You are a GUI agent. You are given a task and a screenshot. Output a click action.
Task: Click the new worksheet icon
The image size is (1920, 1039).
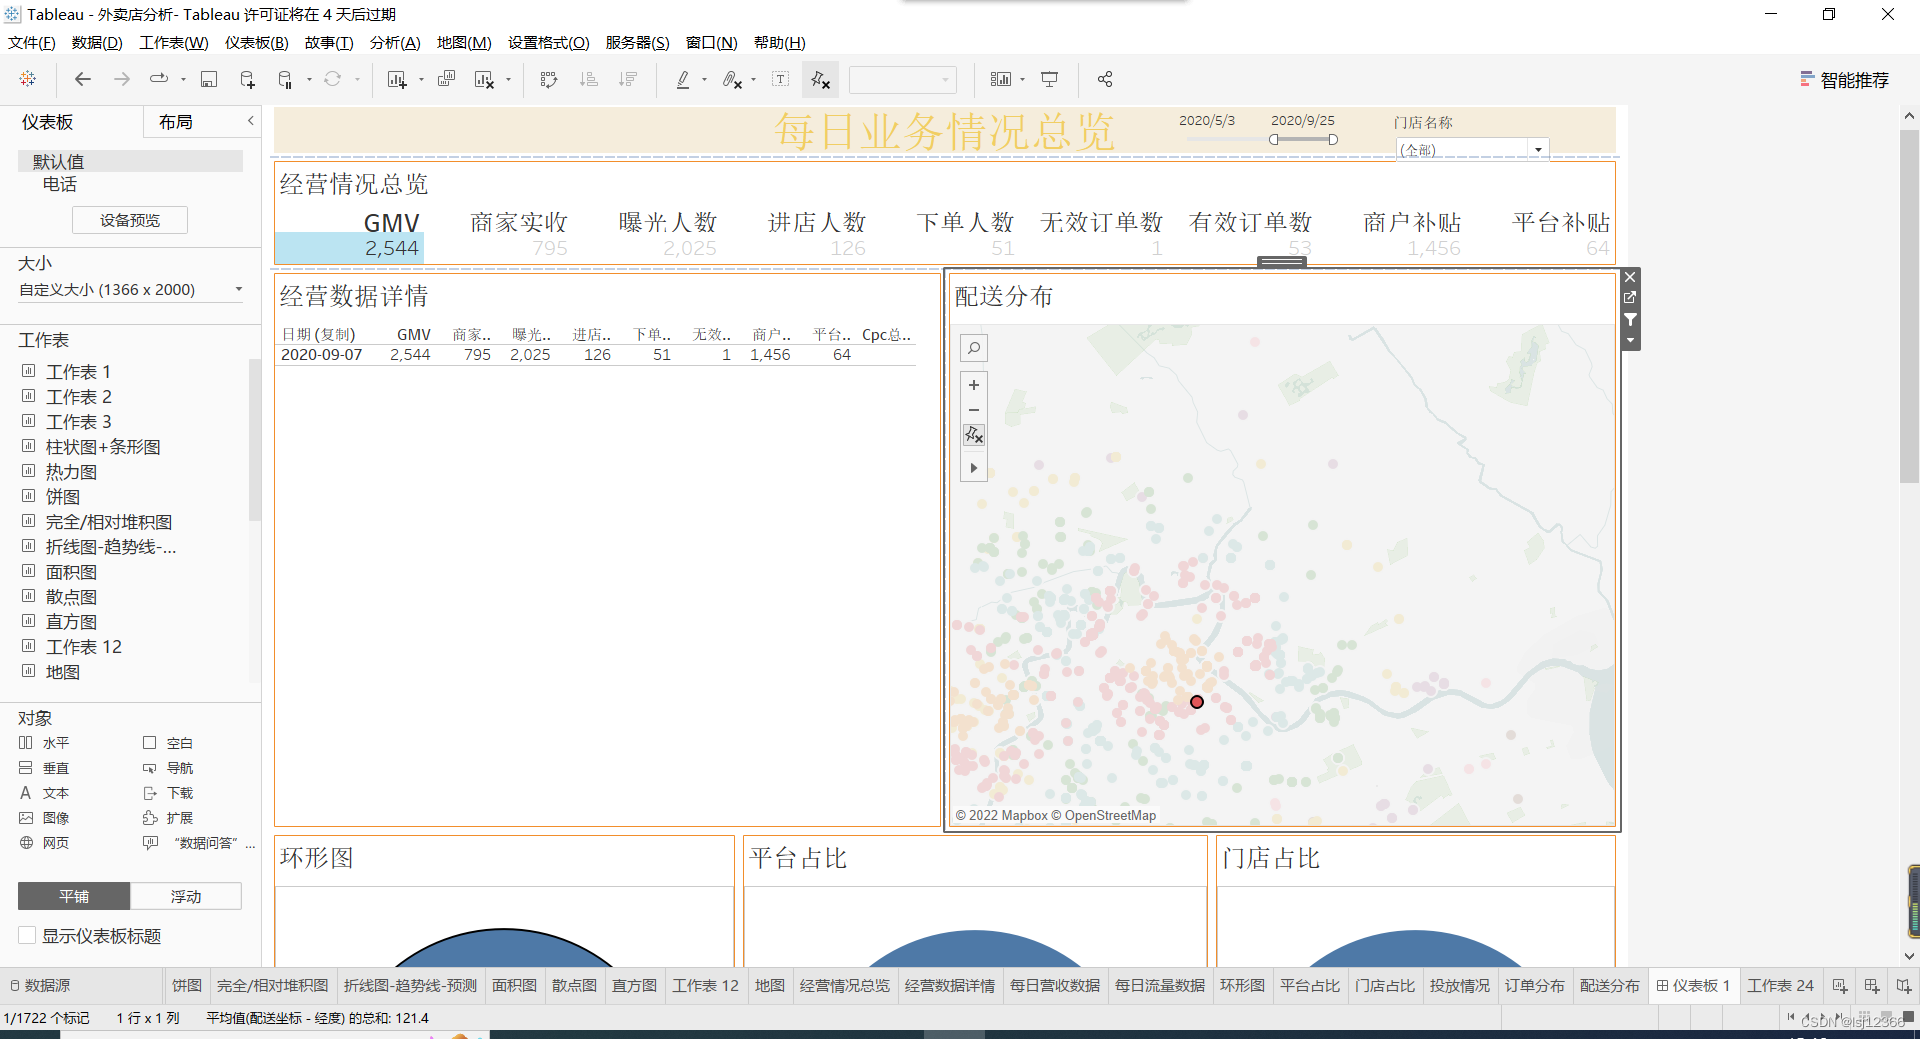click(x=397, y=79)
